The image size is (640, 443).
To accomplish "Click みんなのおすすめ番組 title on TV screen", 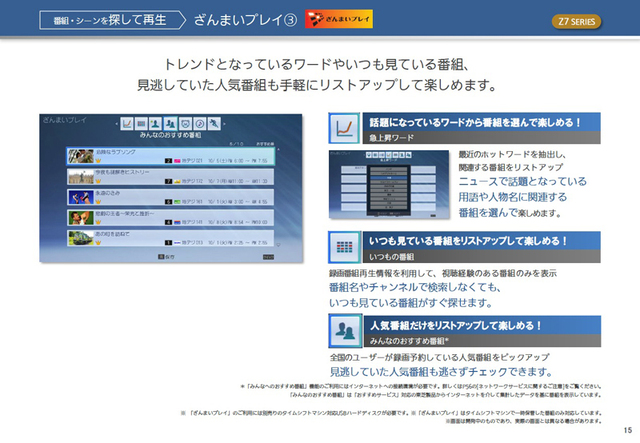I will (170, 135).
